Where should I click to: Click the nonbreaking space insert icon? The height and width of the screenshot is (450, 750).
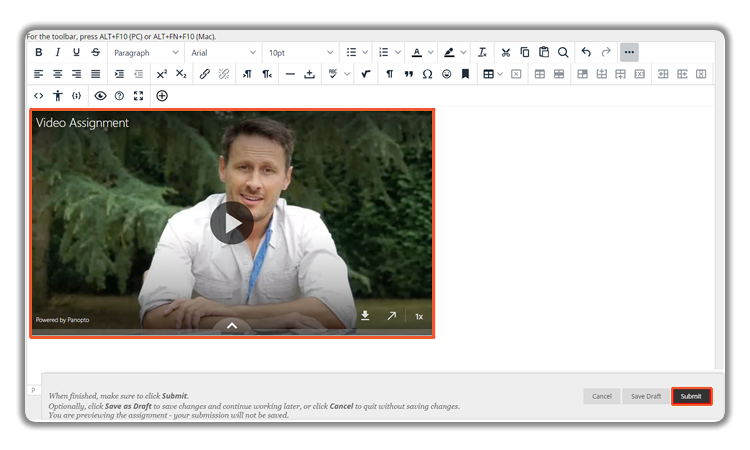click(x=309, y=74)
